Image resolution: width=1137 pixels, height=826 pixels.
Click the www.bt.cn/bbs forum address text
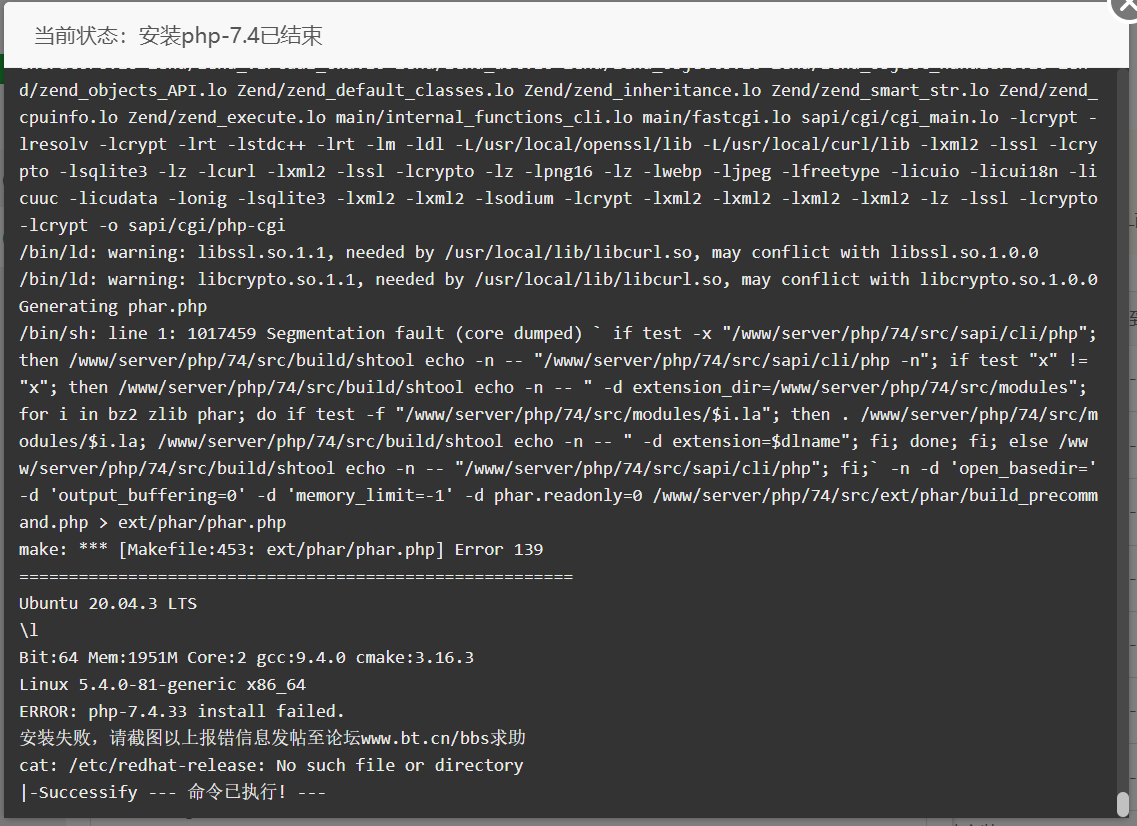(x=443, y=738)
